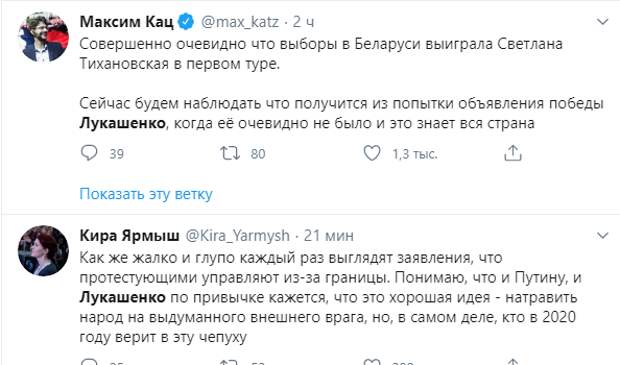Image resolution: width=620 pixels, height=365 pixels.
Task: Open the Максим Кац display name
Action: click(x=127, y=22)
